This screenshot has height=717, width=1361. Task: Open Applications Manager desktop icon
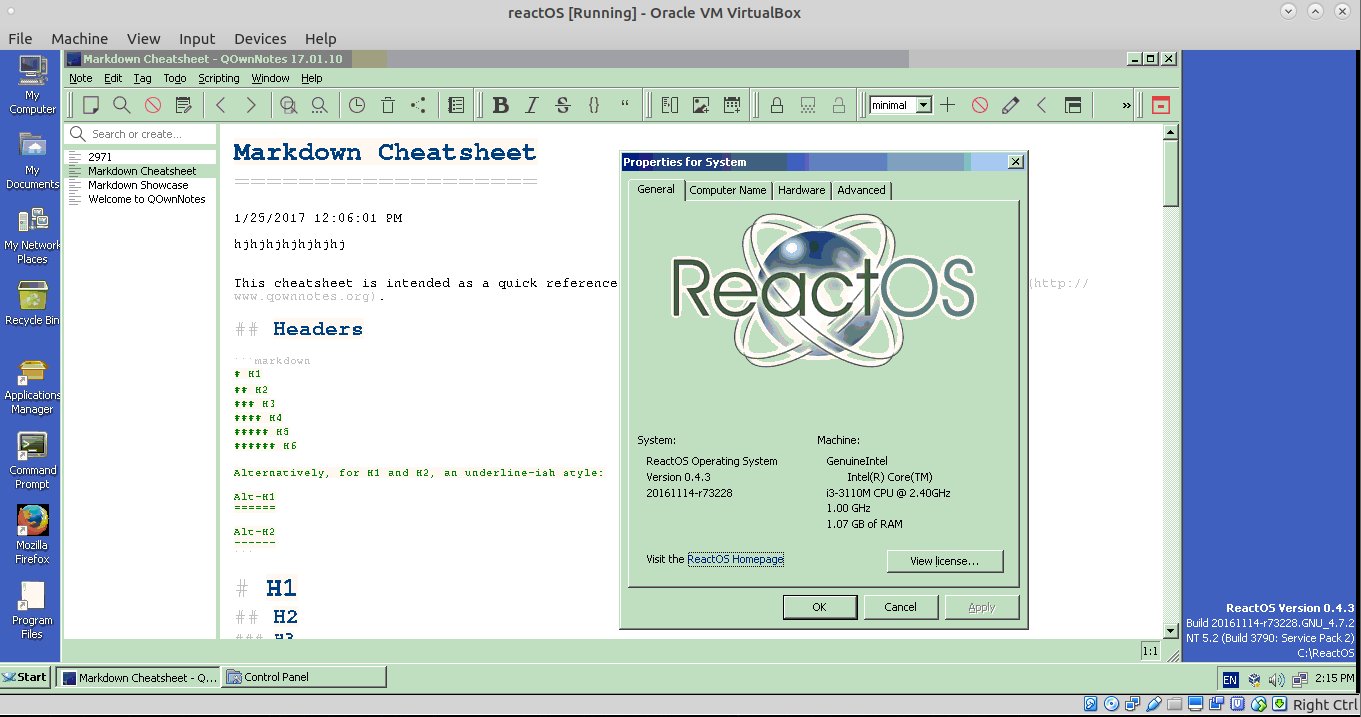pyautogui.click(x=32, y=385)
